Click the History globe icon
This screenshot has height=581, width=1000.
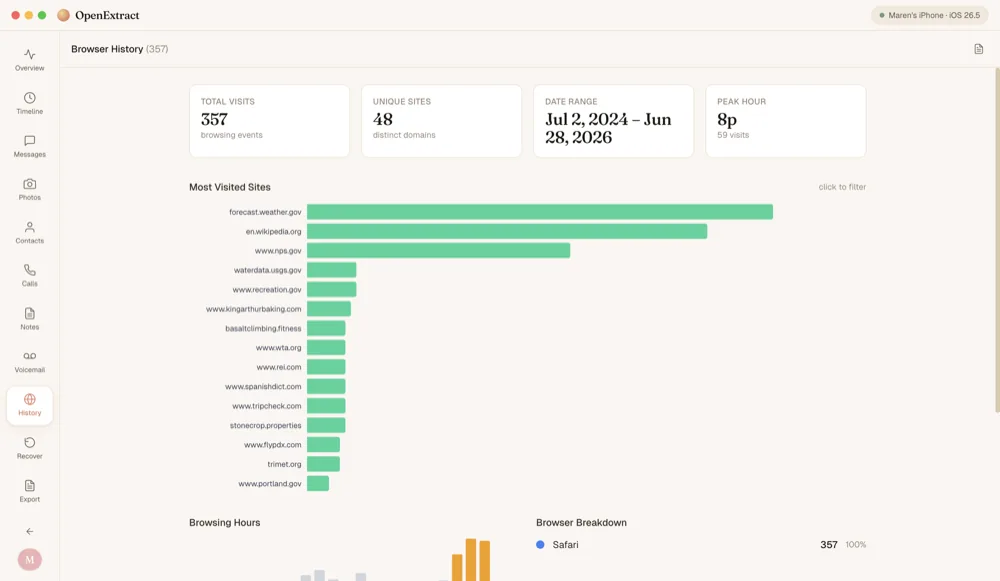29,399
